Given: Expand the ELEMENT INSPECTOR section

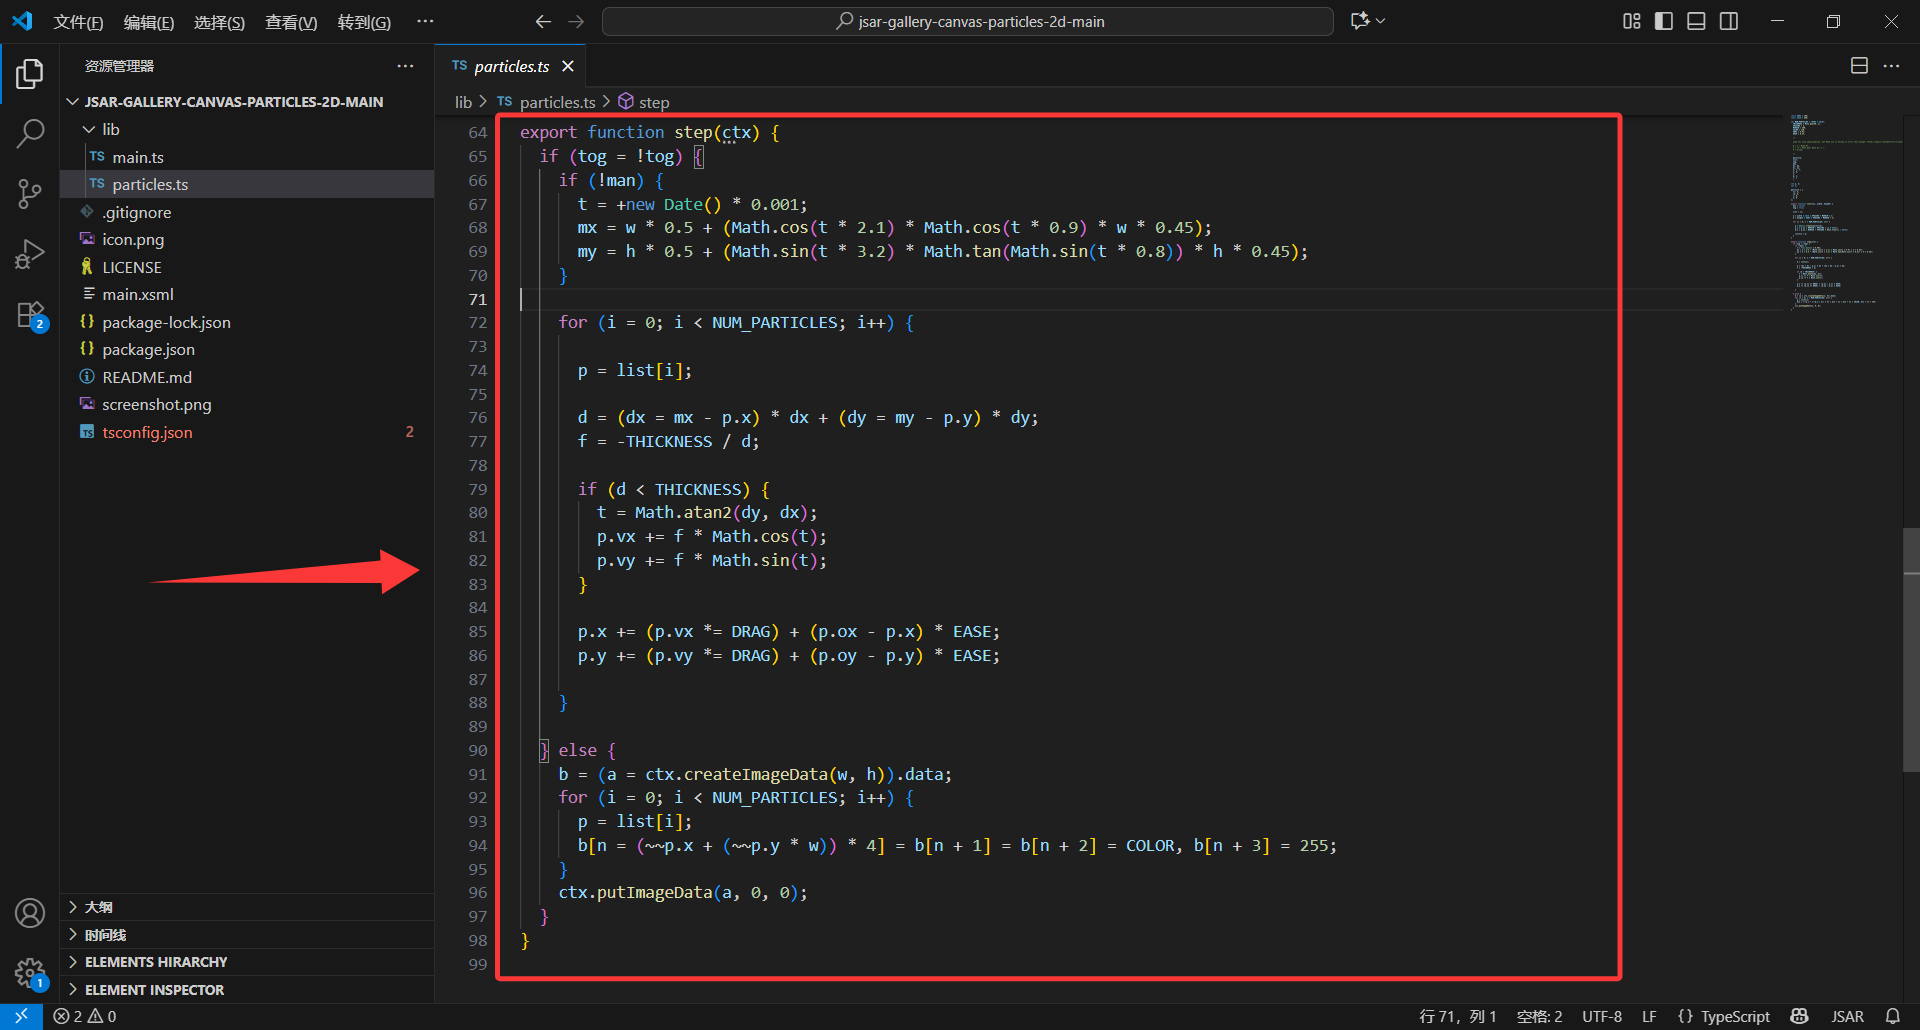Looking at the screenshot, I should coord(154,990).
